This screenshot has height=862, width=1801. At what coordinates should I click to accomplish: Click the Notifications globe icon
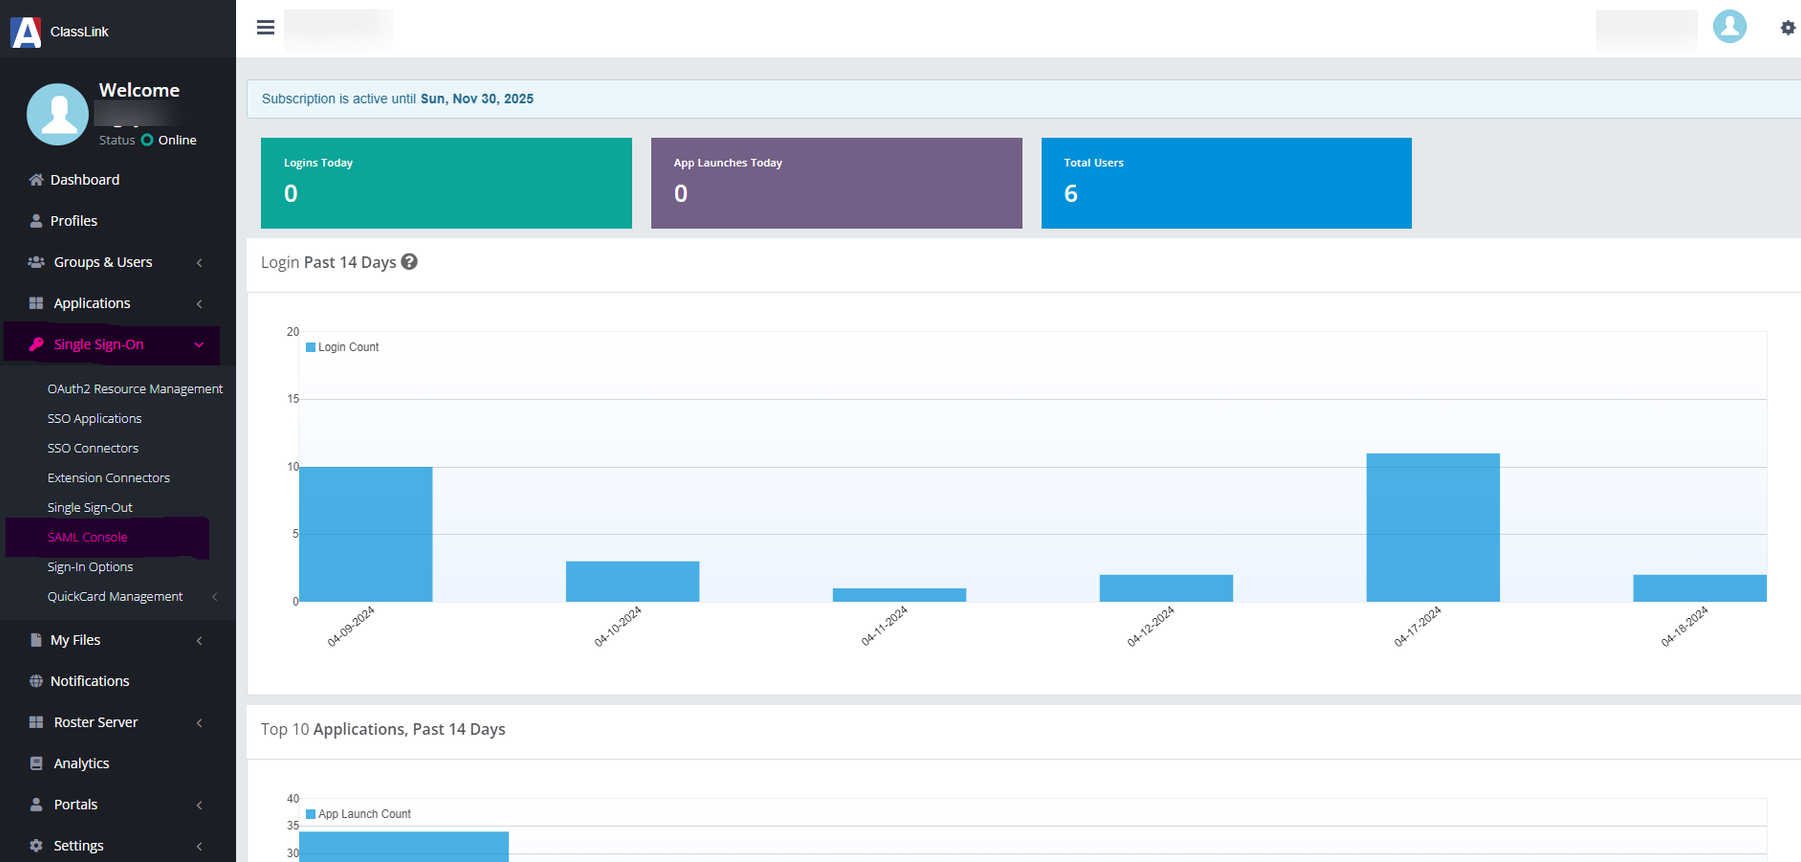36,681
